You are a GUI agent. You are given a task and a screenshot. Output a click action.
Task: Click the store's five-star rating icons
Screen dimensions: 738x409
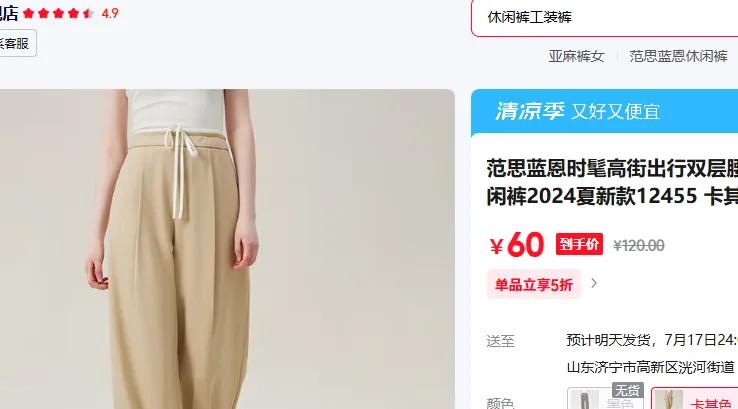(x=58, y=13)
